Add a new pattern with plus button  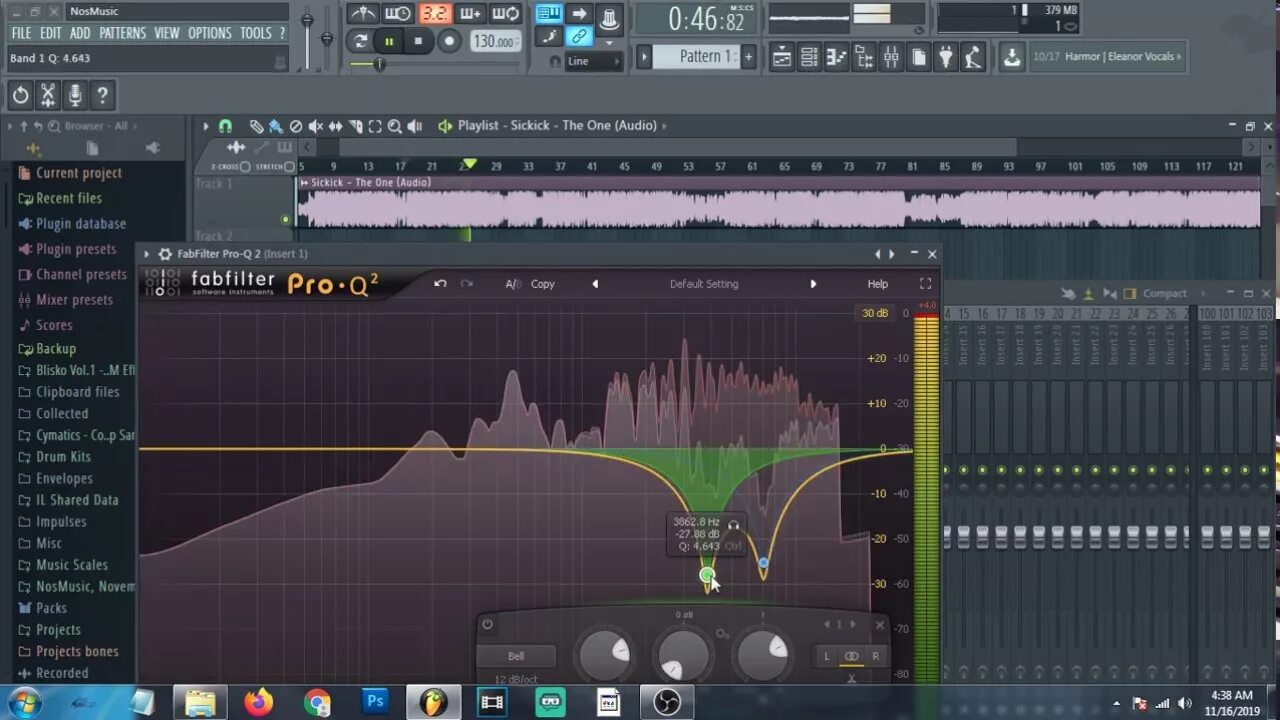click(x=748, y=56)
